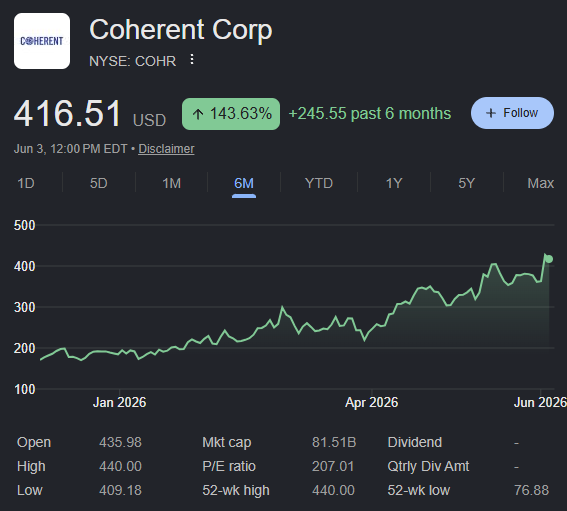The width and height of the screenshot is (567, 511).
Task: Click the Open label in stats
Action: 34,443
